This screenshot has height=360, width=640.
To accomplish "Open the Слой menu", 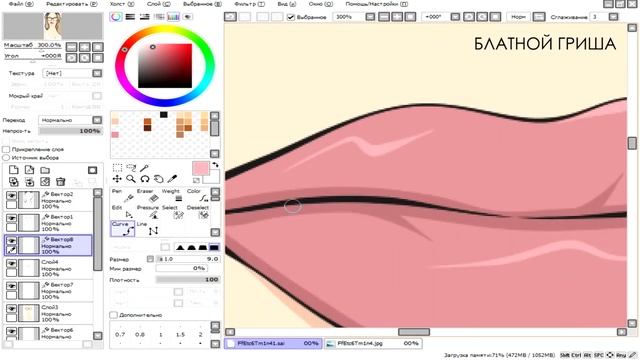I will click(x=158, y=4).
